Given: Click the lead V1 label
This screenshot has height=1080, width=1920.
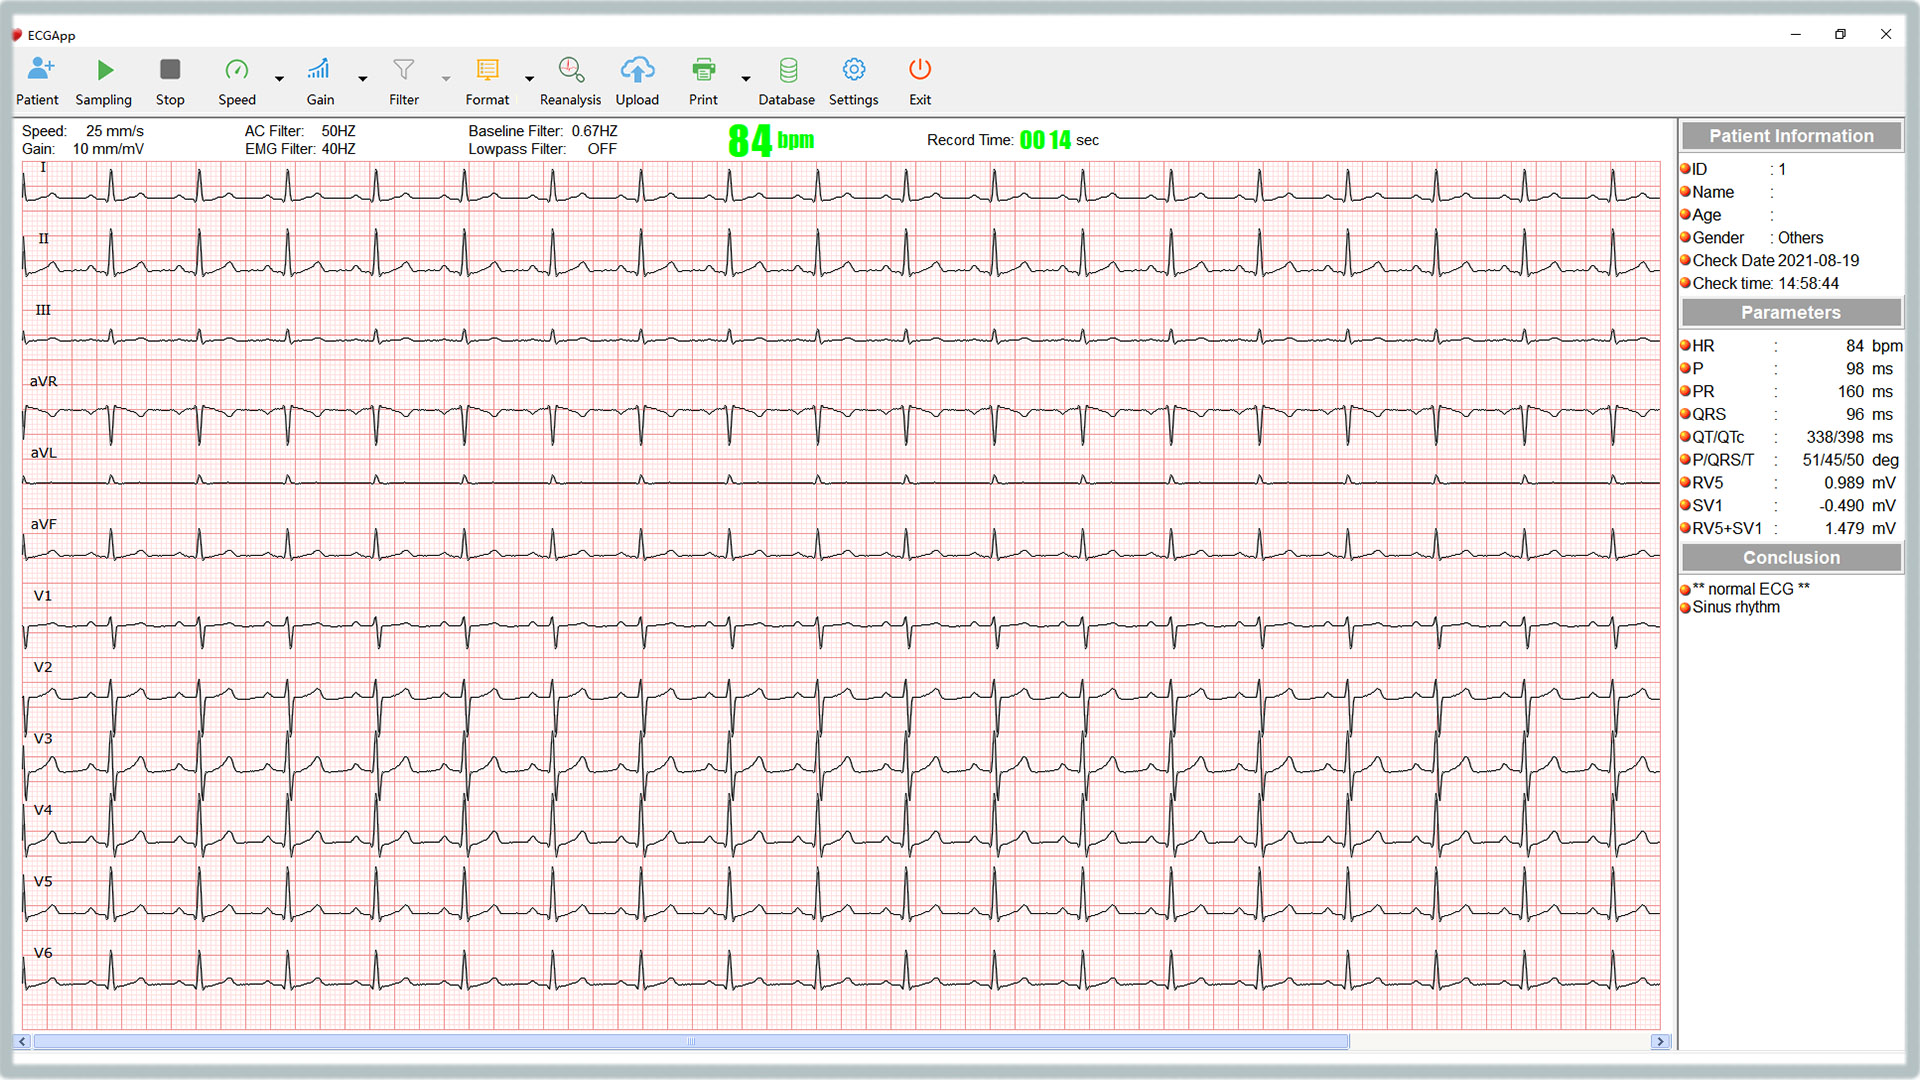Looking at the screenshot, I should click(x=43, y=596).
